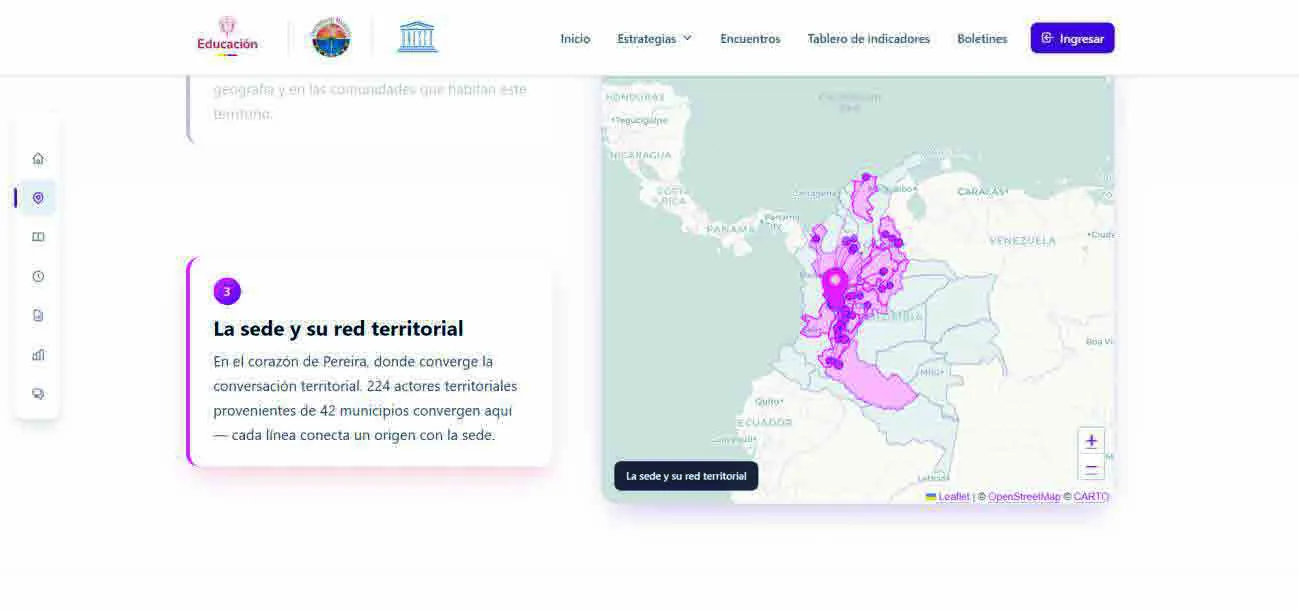Zoom out on the map

click(1091, 467)
